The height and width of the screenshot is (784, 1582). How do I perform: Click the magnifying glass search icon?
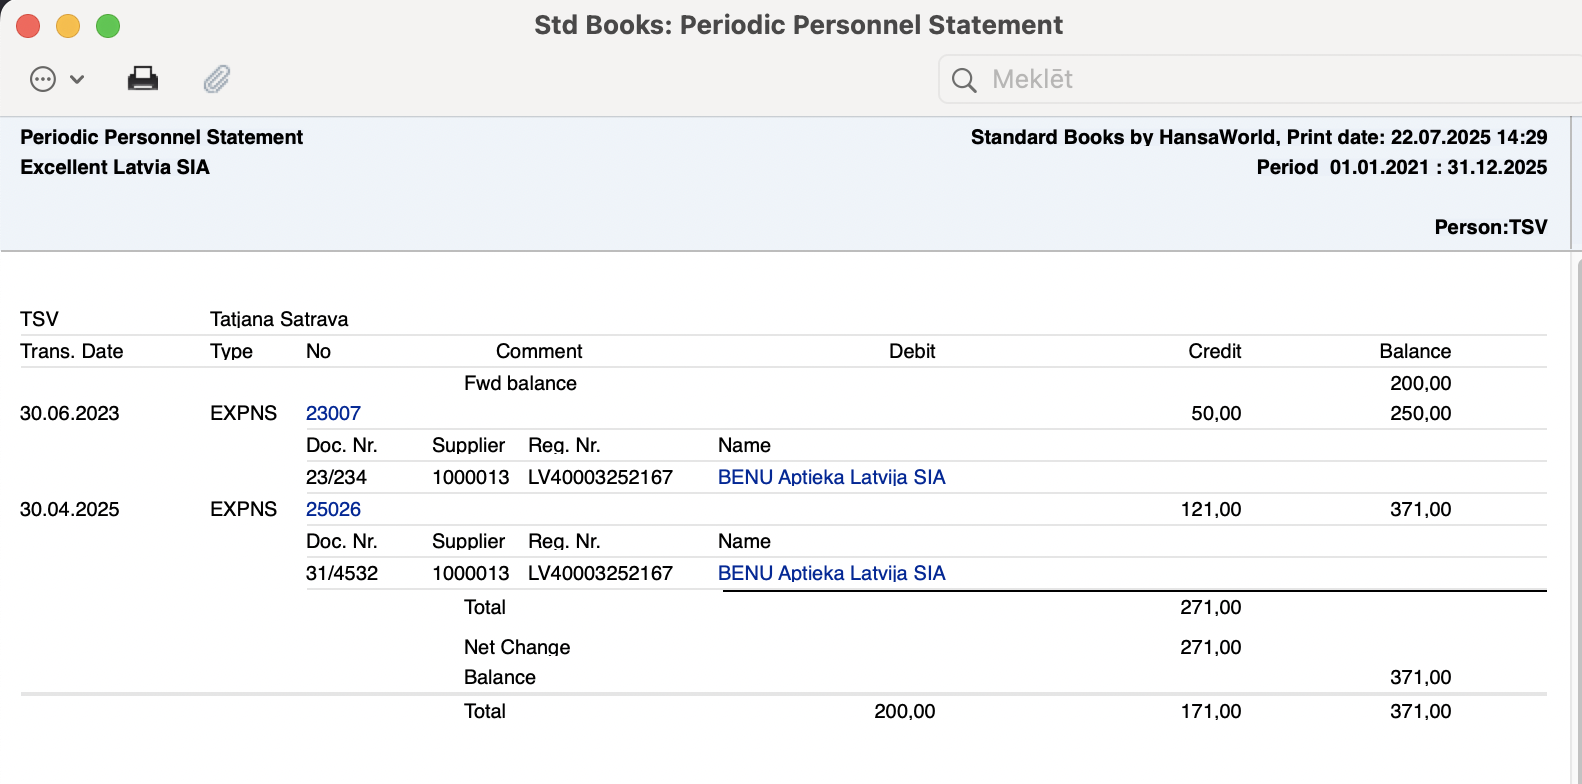pyautogui.click(x=964, y=80)
